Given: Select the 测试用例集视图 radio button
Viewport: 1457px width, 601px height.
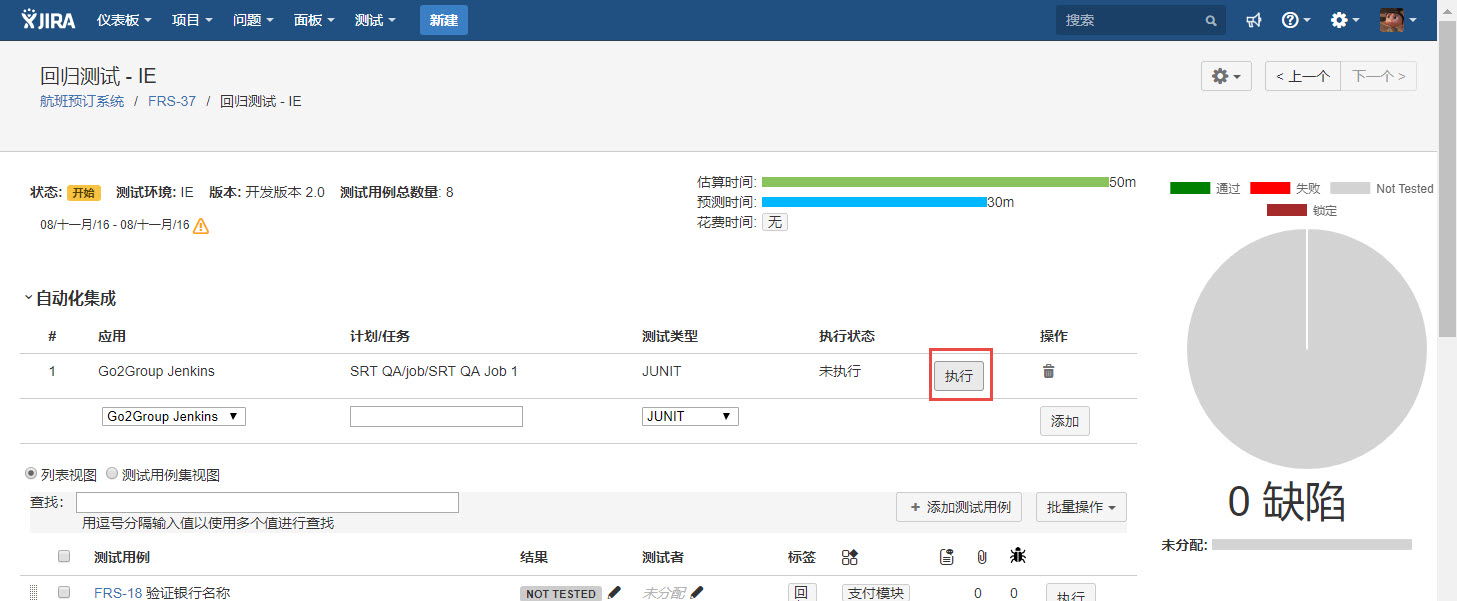Looking at the screenshot, I should coord(112,474).
